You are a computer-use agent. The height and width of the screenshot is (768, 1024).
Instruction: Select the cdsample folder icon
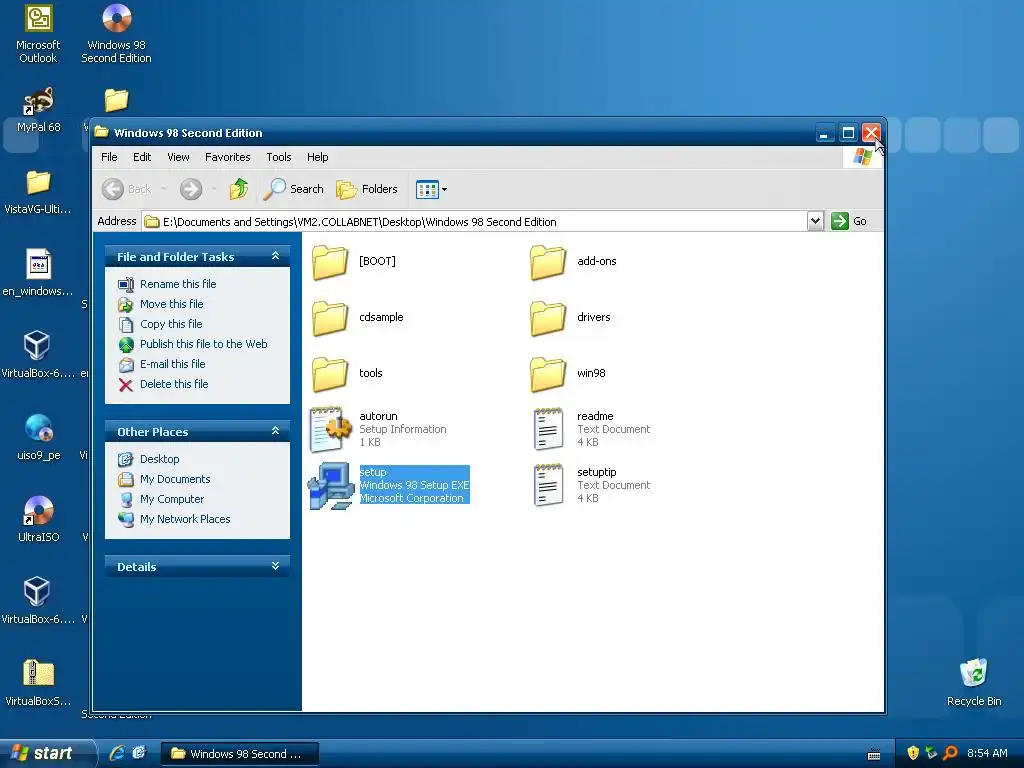(x=330, y=318)
